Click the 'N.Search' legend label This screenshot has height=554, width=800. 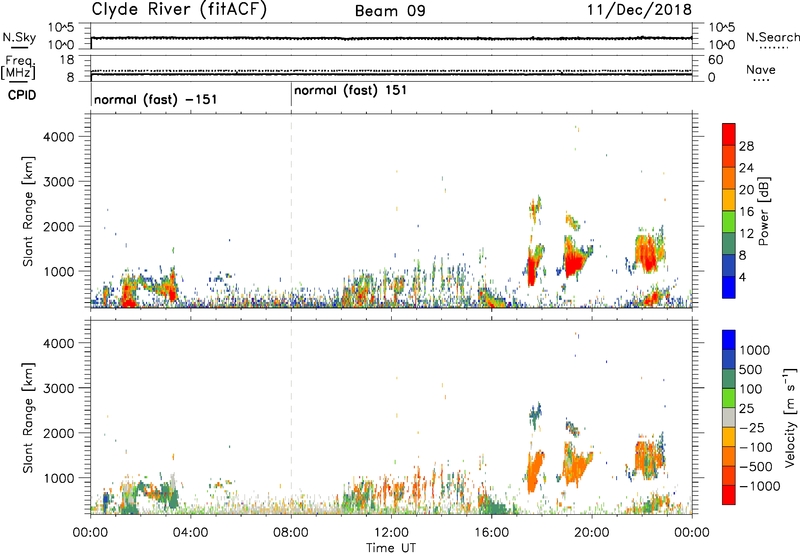point(773,37)
